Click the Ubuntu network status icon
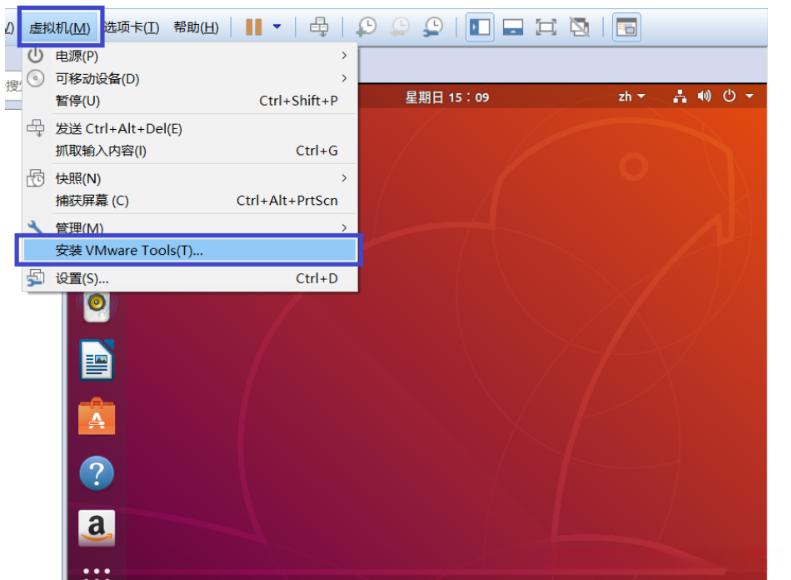The height and width of the screenshot is (580, 791). point(680,96)
